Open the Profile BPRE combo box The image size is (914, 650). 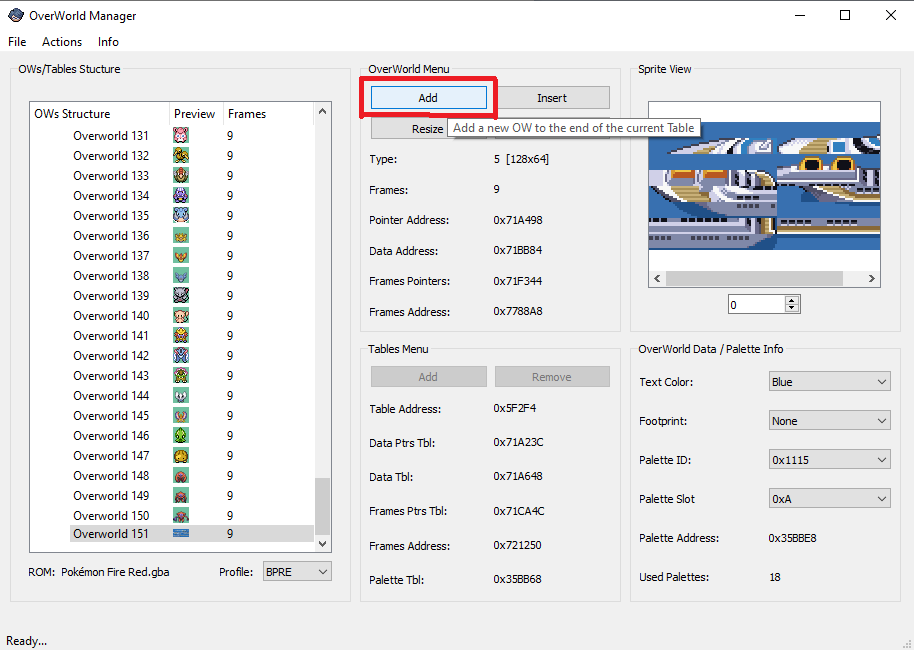[295, 572]
